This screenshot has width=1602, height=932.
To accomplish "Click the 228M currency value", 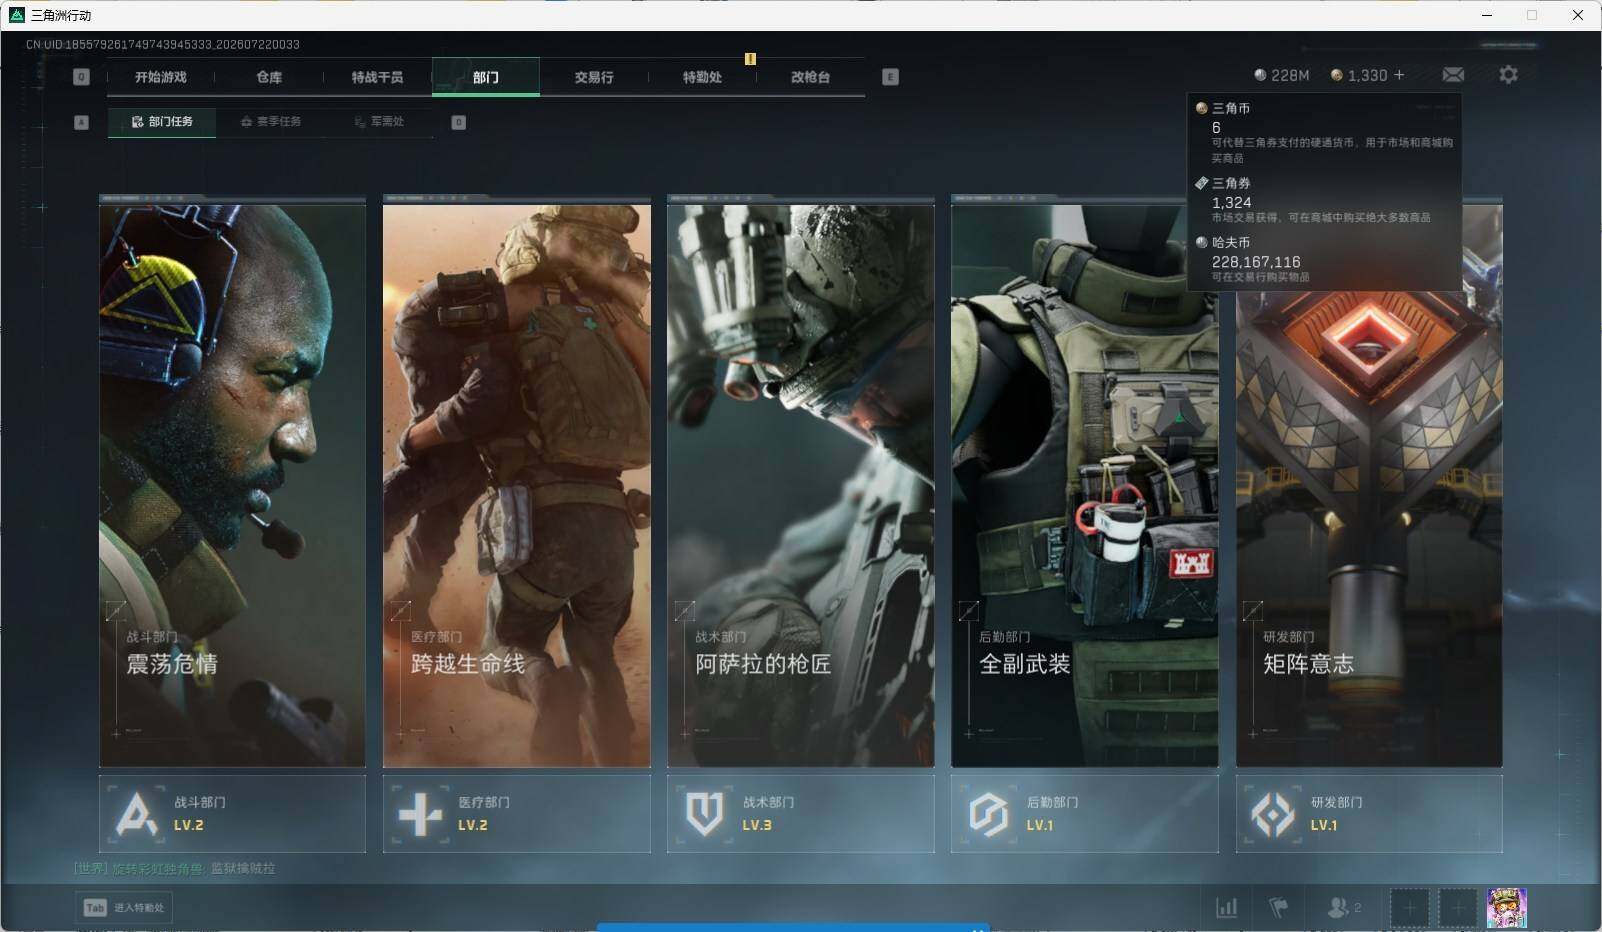I will (x=1290, y=75).
